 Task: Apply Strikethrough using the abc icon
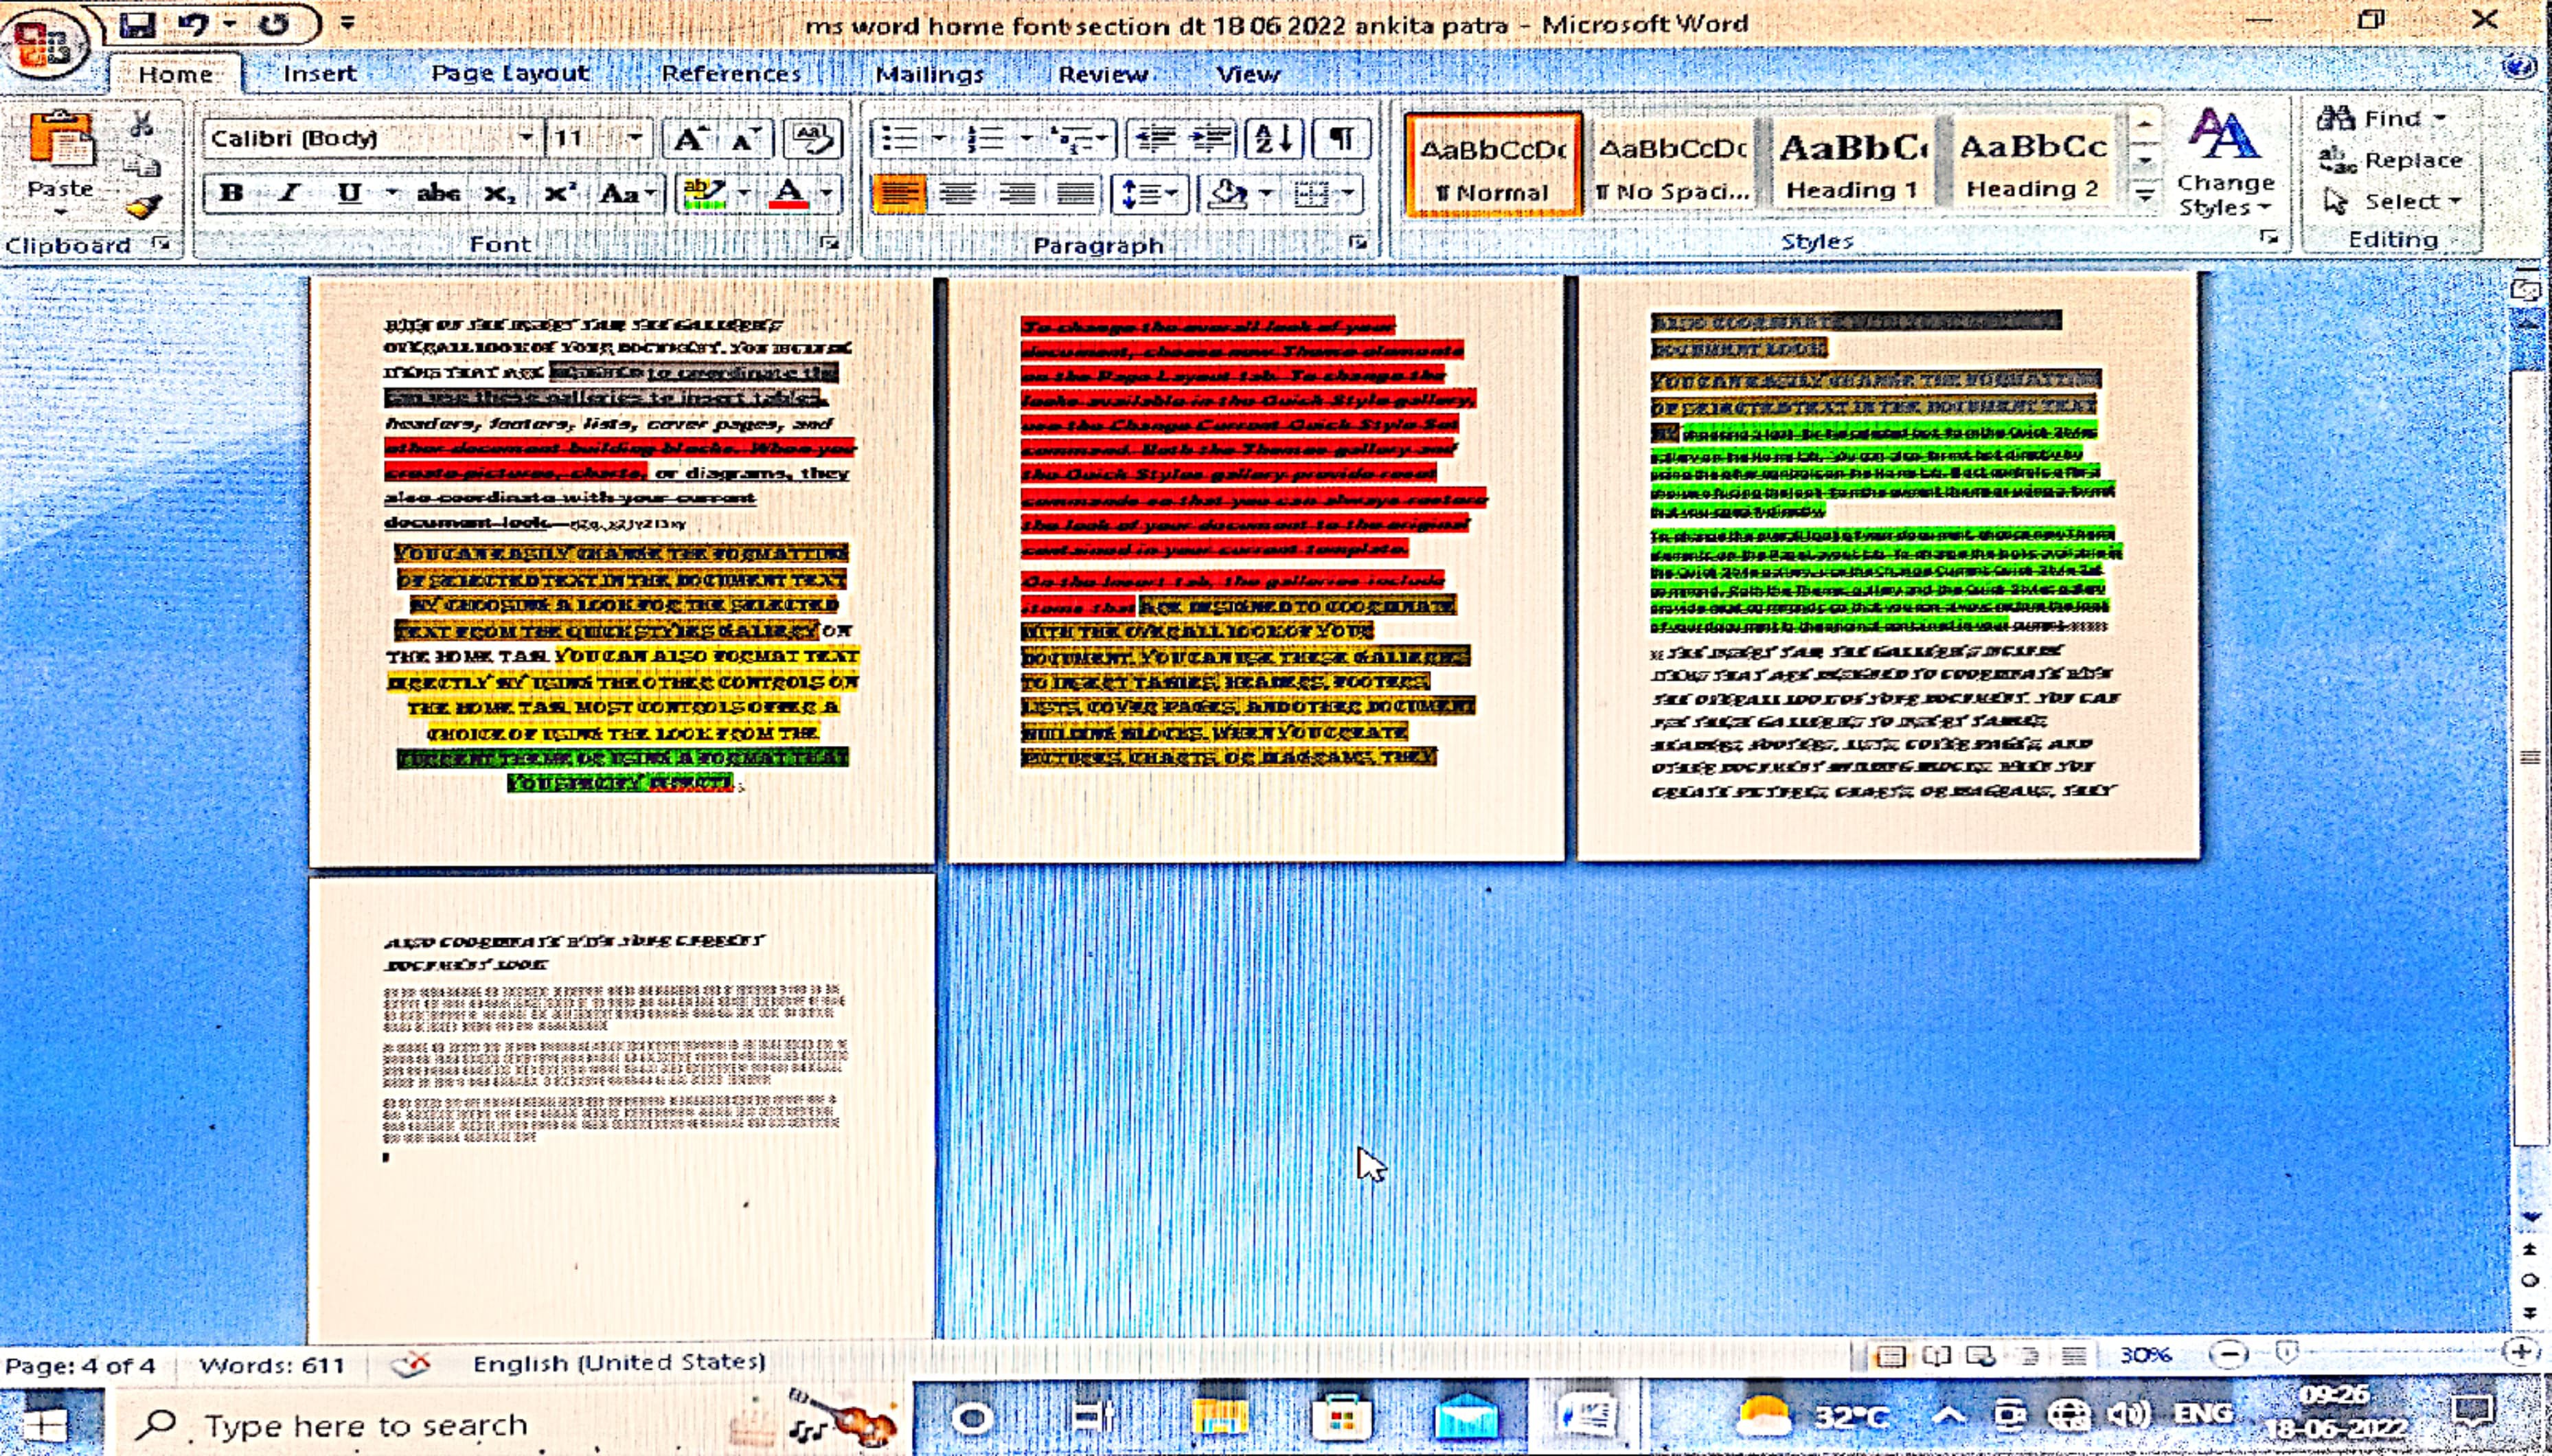pyautogui.click(x=438, y=193)
